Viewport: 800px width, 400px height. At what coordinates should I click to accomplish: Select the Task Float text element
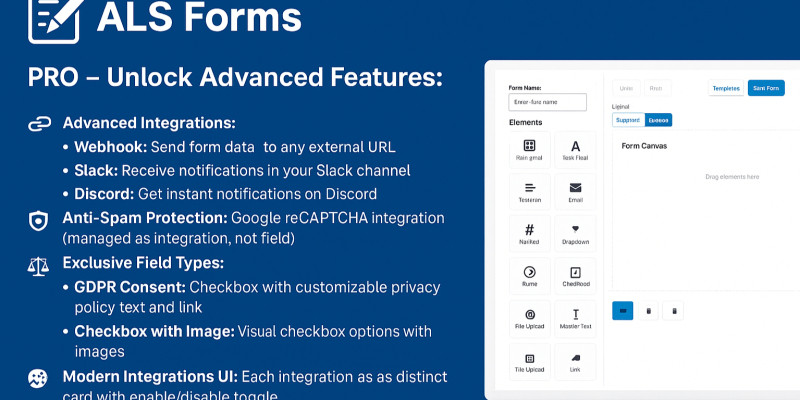575,149
